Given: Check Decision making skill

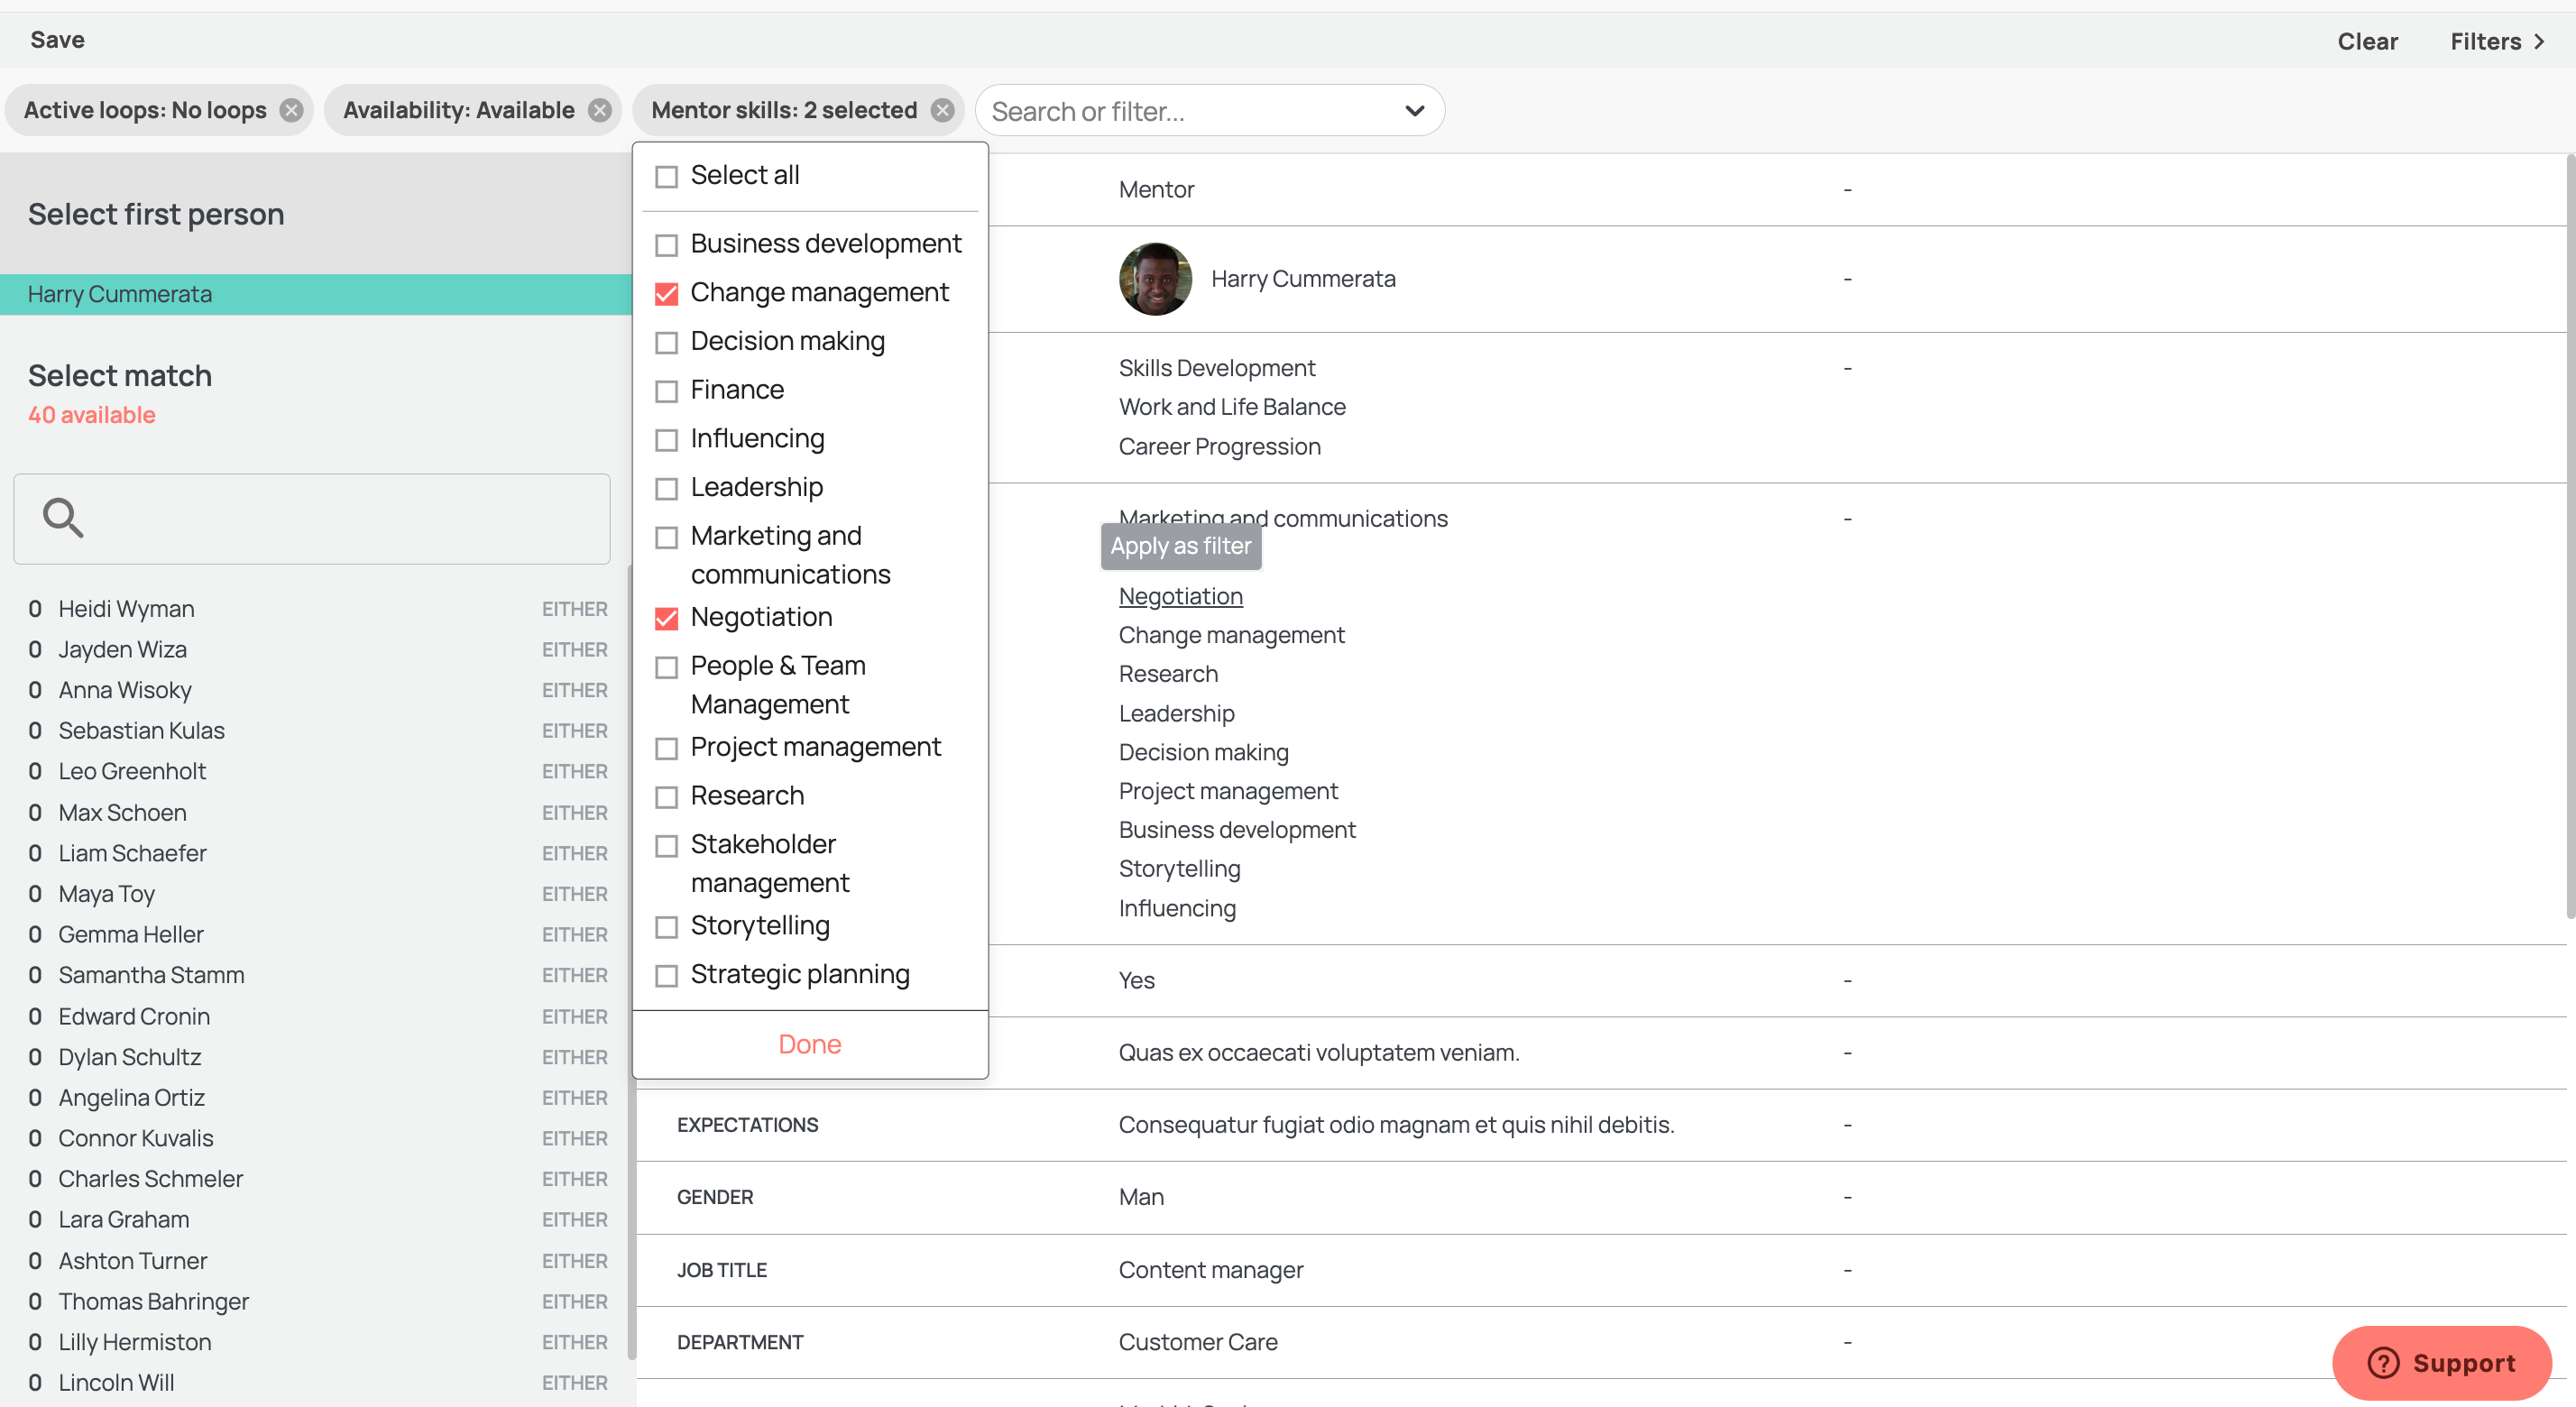Looking at the screenshot, I should tap(666, 343).
